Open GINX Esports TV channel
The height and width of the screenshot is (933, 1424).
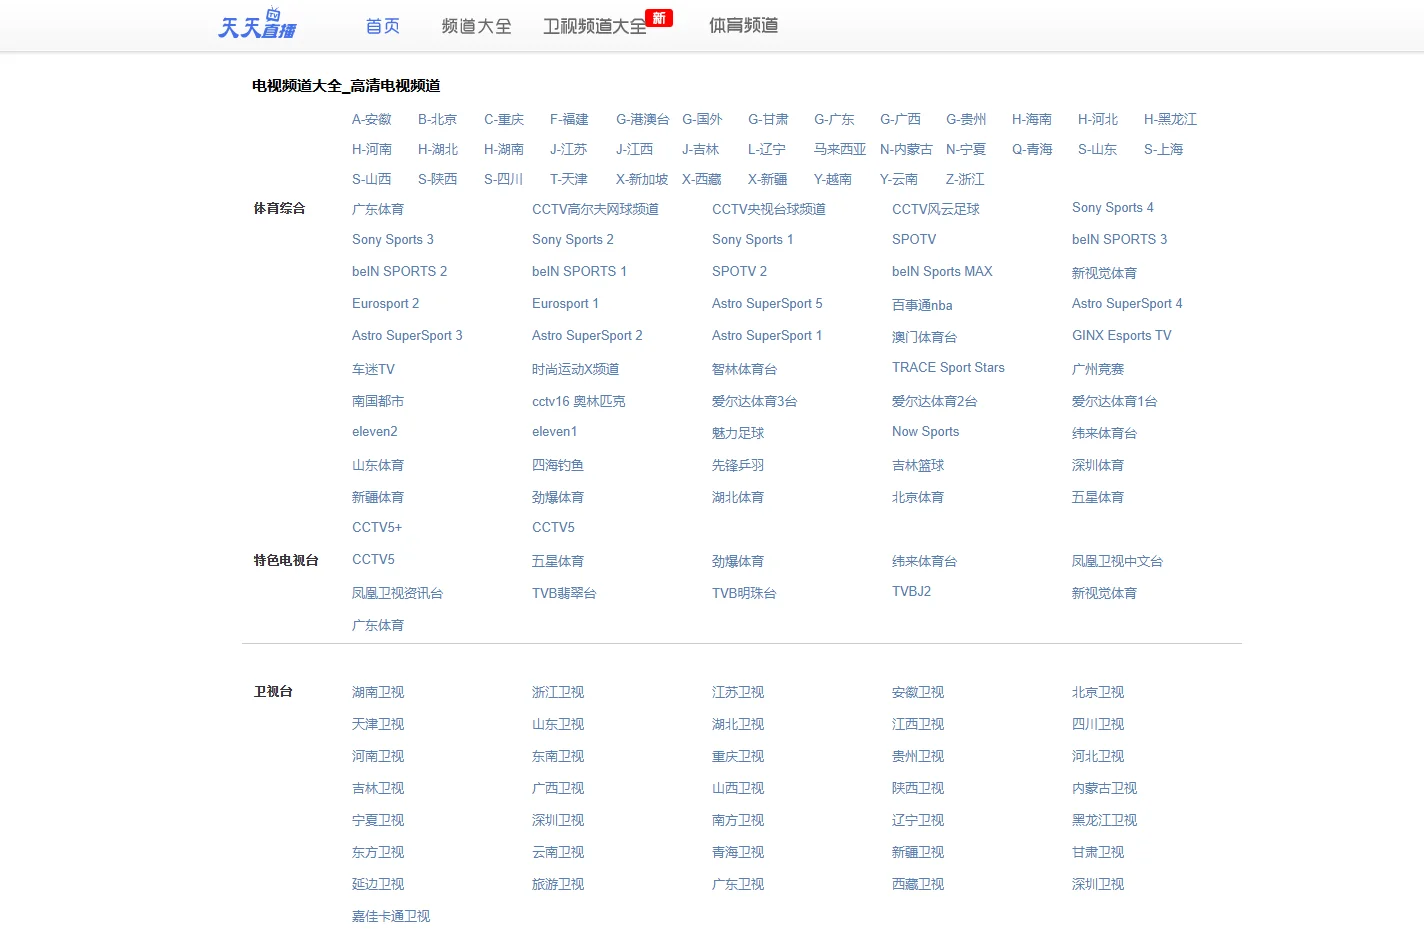coord(1122,335)
